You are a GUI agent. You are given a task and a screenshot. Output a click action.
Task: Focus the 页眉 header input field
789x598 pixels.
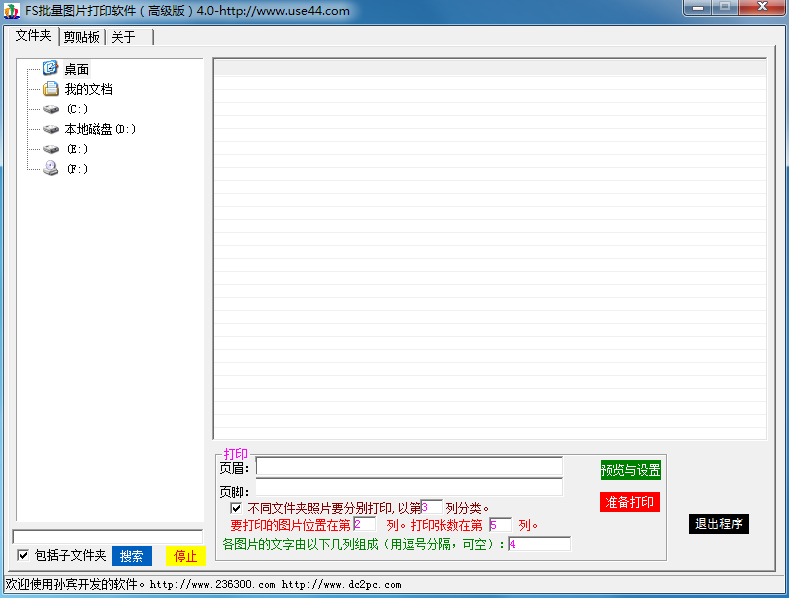coord(409,466)
